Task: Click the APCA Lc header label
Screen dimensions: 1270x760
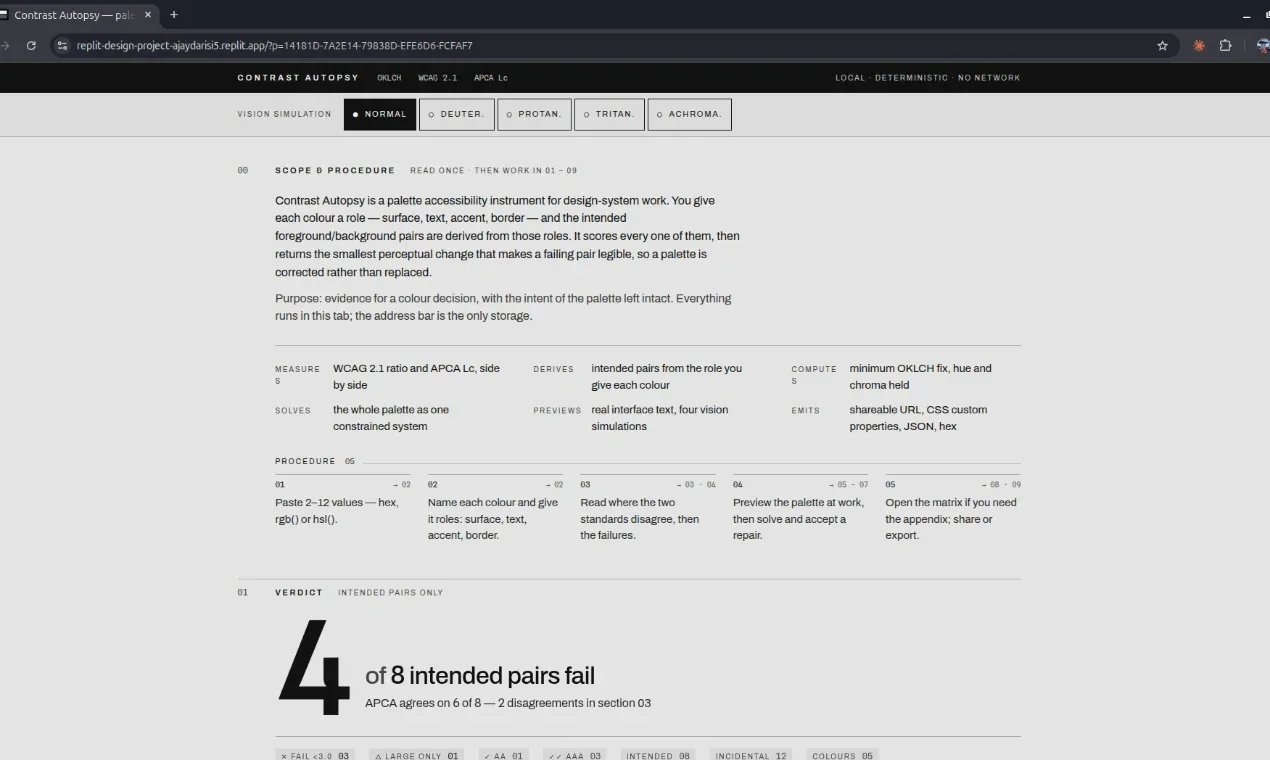Action: click(x=490, y=78)
